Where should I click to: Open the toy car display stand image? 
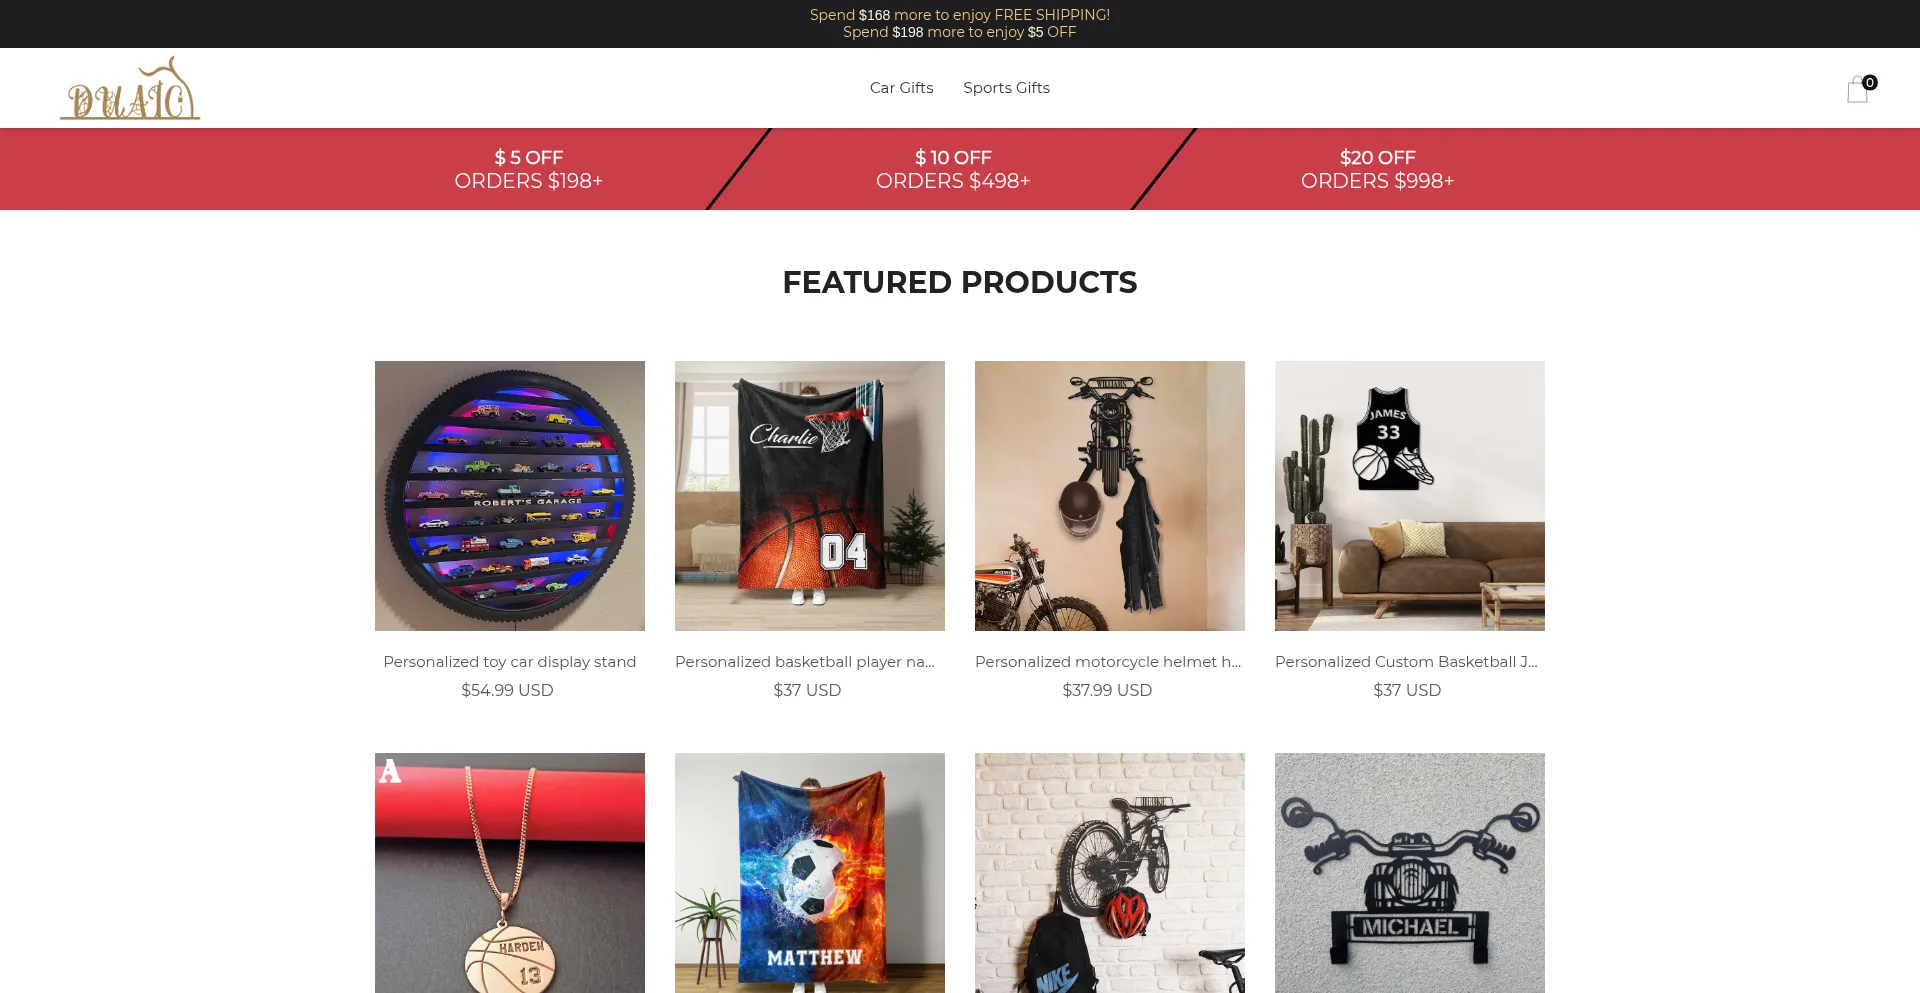pos(510,496)
